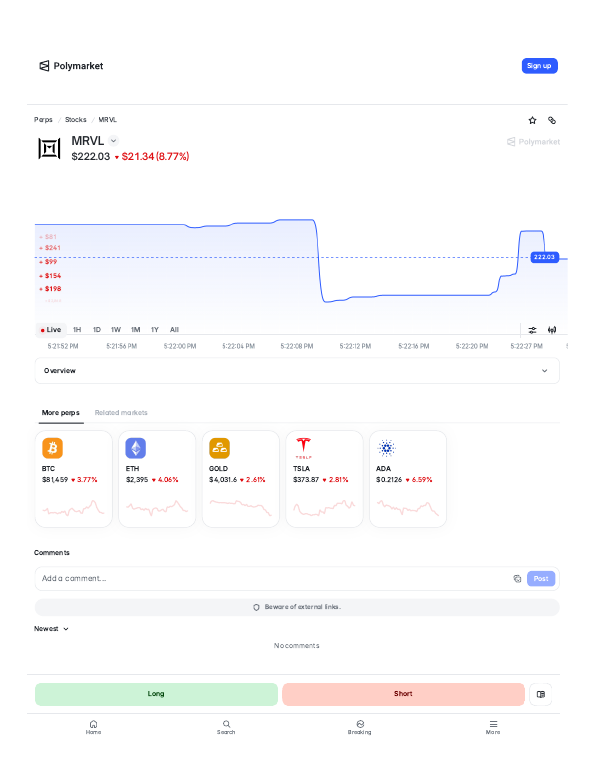Open chart settings sliders icon
The image size is (595, 770).
532,330
